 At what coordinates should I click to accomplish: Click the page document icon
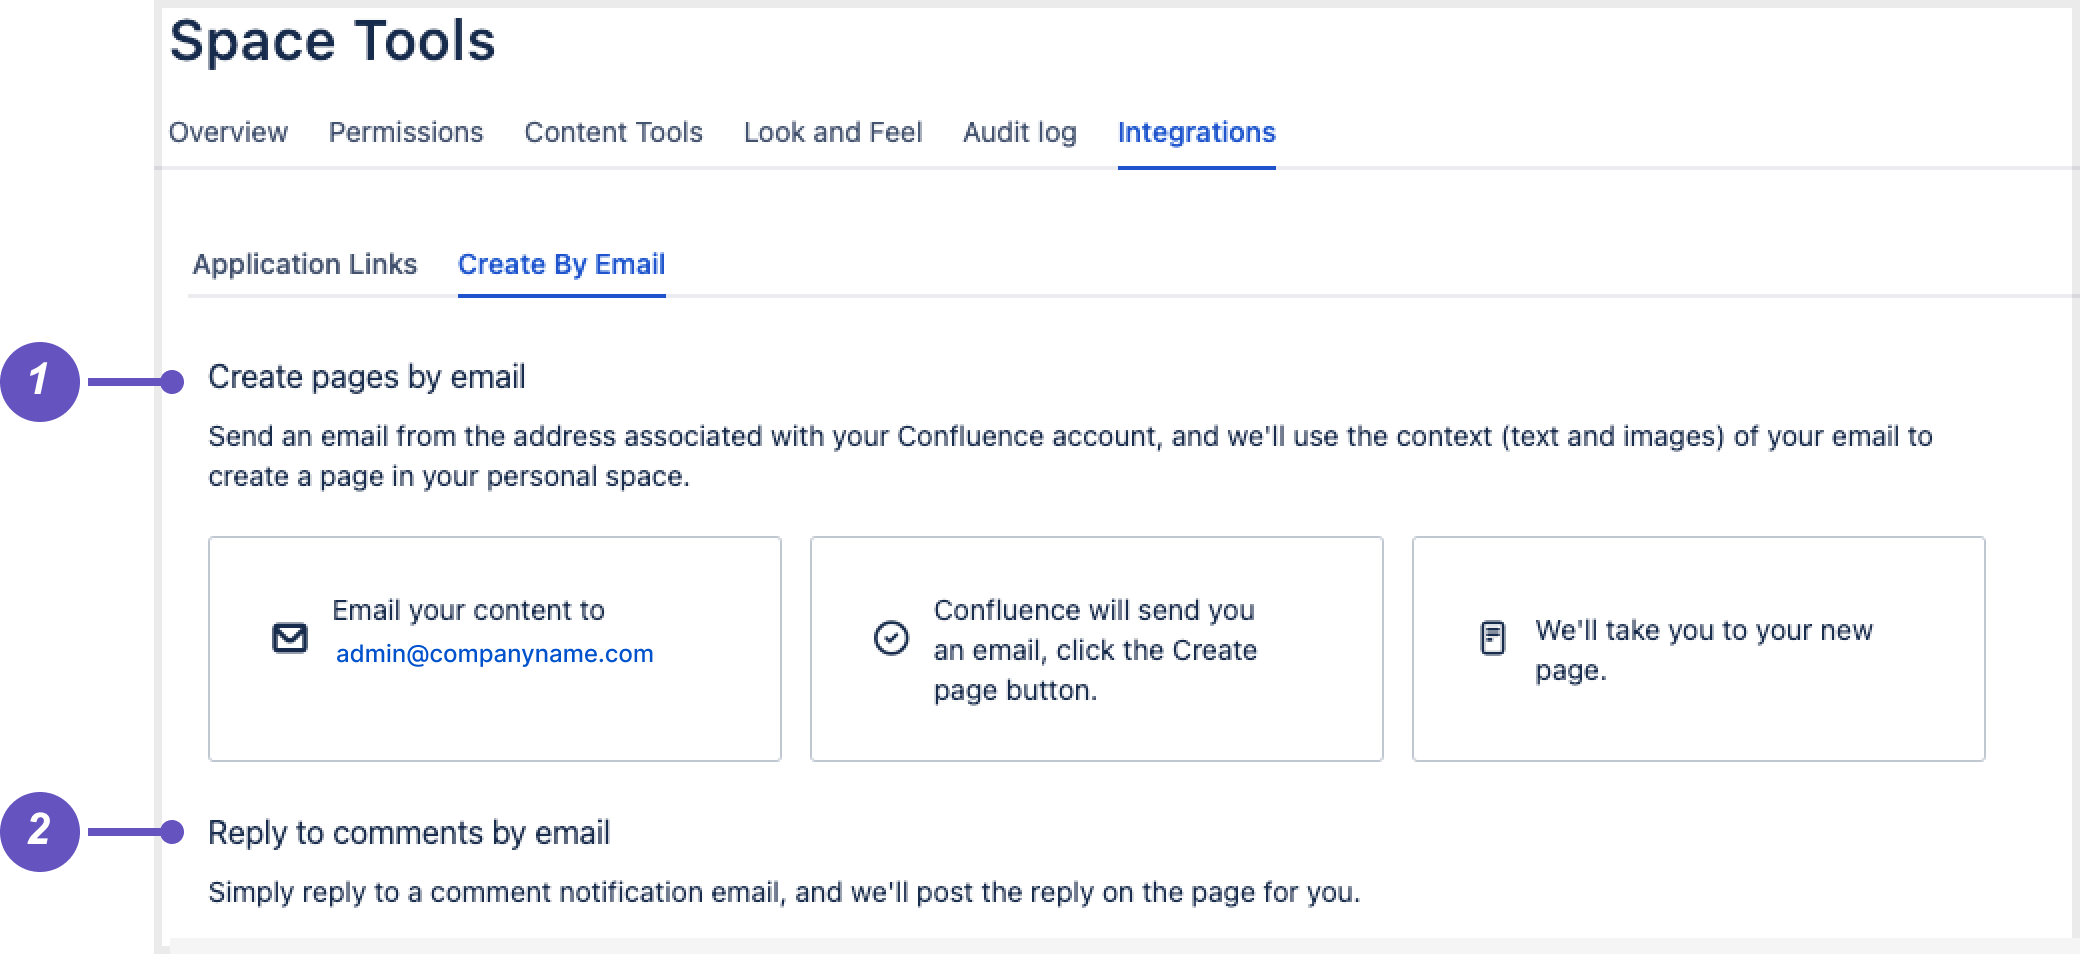click(x=1492, y=637)
